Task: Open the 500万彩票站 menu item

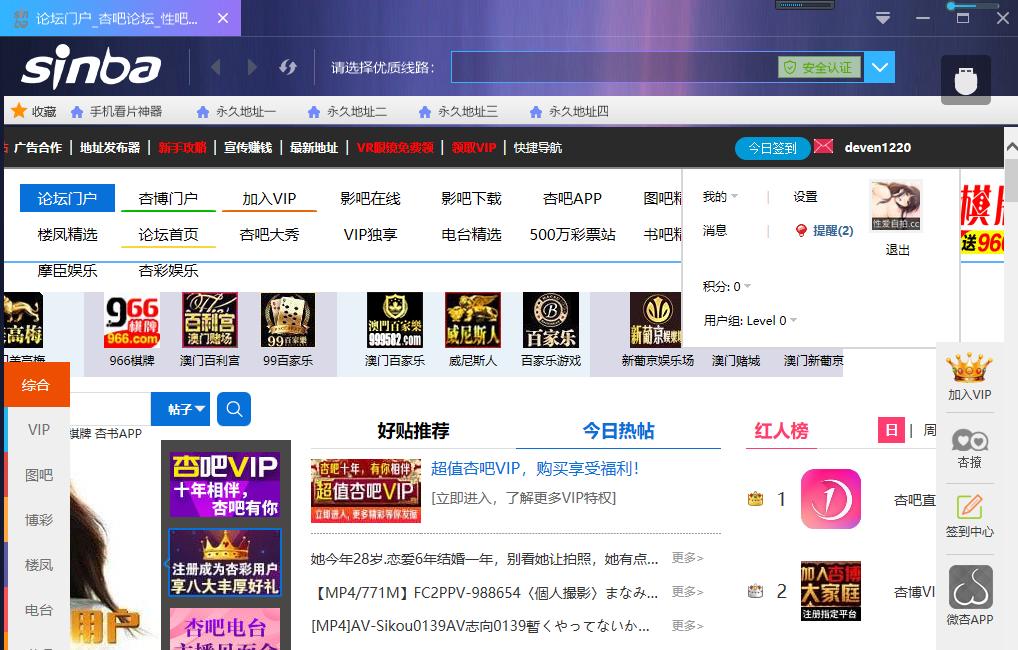Action: point(572,234)
